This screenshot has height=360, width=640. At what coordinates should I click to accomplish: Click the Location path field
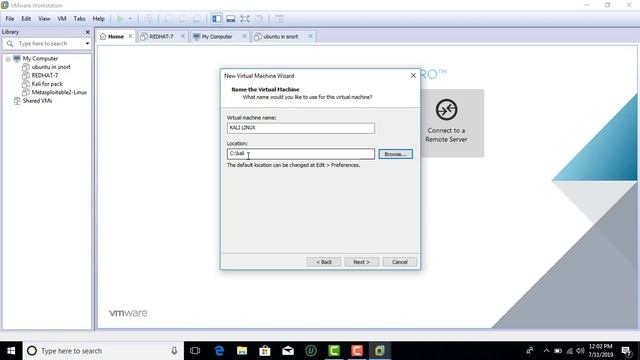pos(301,154)
